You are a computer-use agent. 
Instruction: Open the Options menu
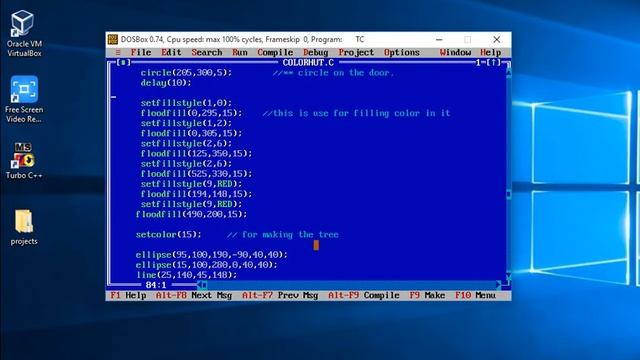pyautogui.click(x=402, y=52)
